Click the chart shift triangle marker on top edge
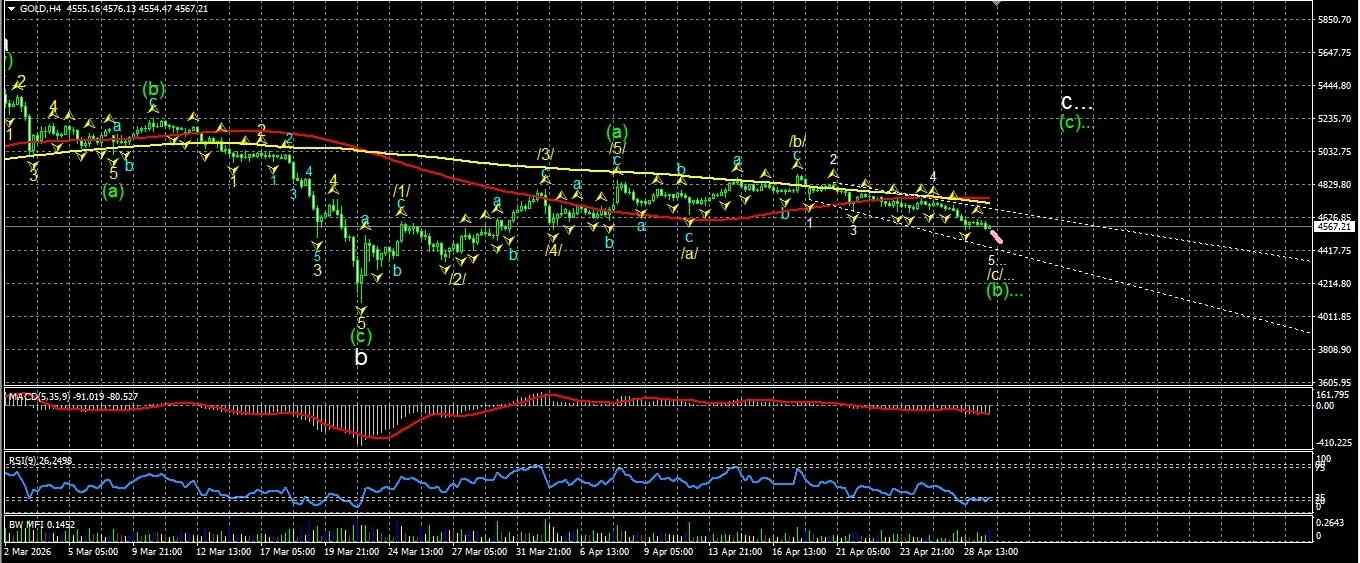This screenshot has width=1360, height=563. coord(996,4)
